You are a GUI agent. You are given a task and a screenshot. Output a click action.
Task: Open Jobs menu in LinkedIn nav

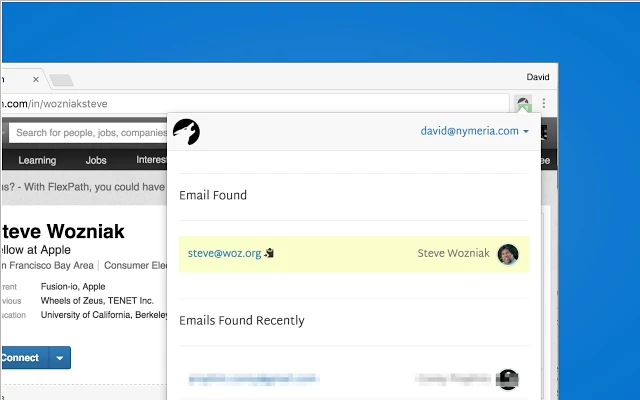(96, 160)
